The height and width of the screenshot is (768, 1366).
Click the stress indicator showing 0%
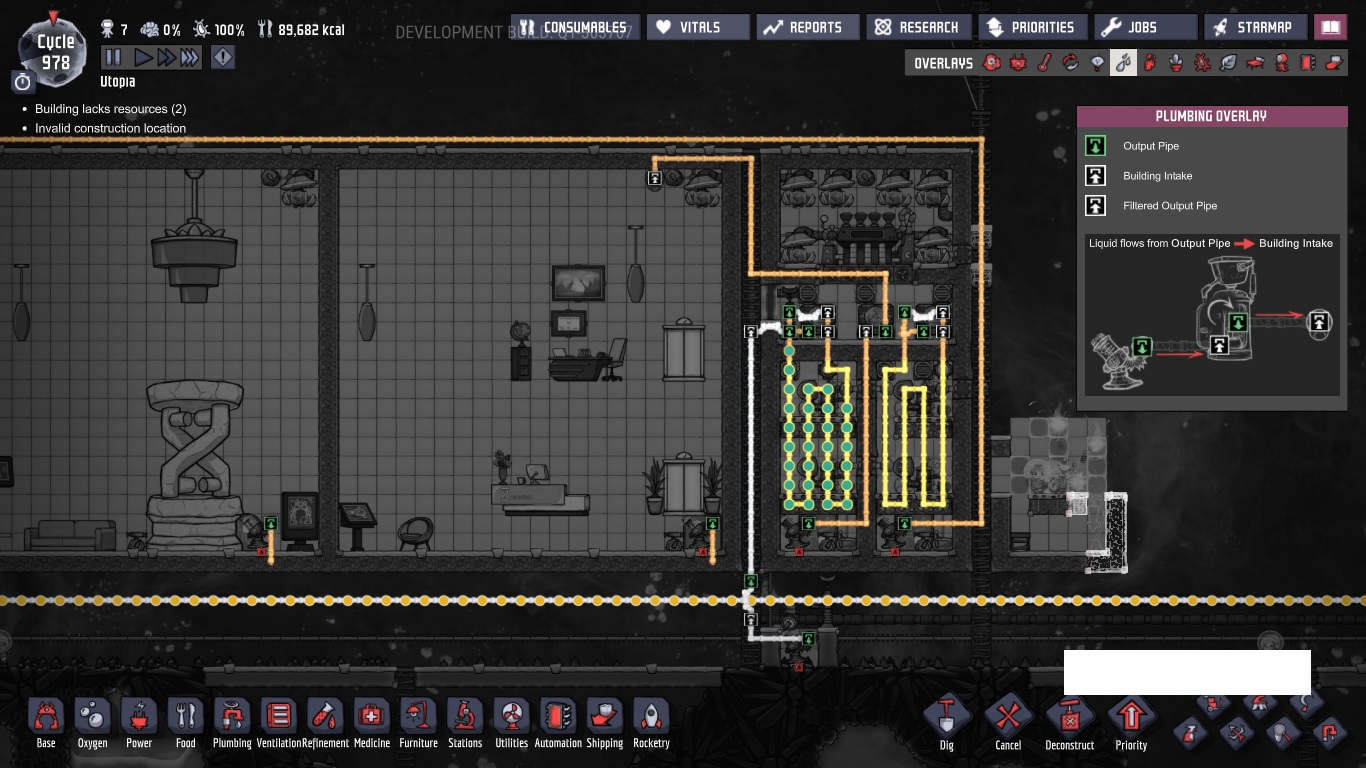[x=161, y=30]
